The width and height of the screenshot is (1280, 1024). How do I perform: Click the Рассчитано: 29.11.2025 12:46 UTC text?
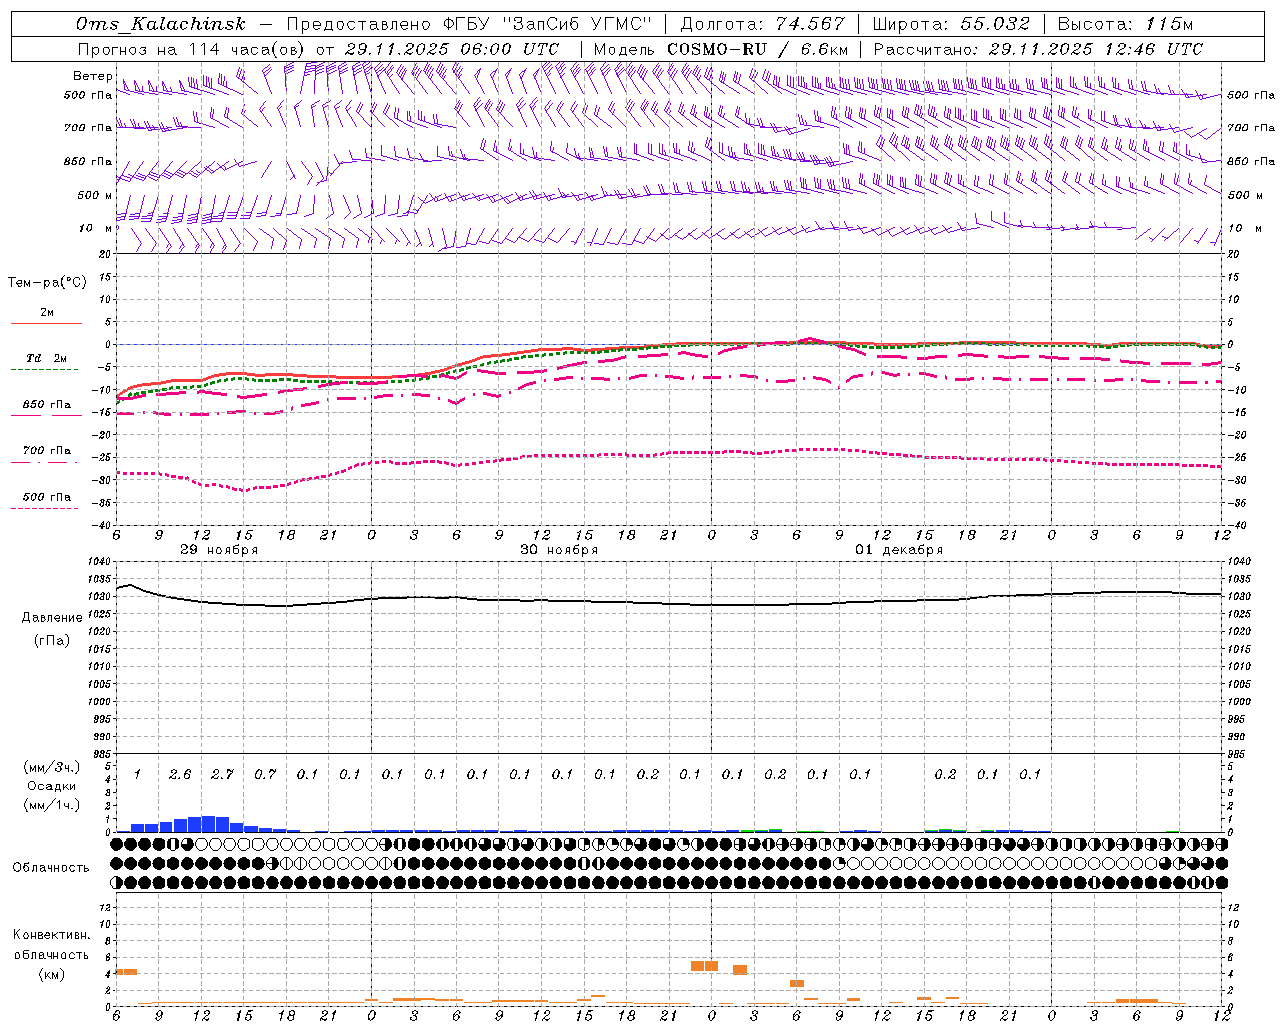pyautogui.click(x=1038, y=49)
